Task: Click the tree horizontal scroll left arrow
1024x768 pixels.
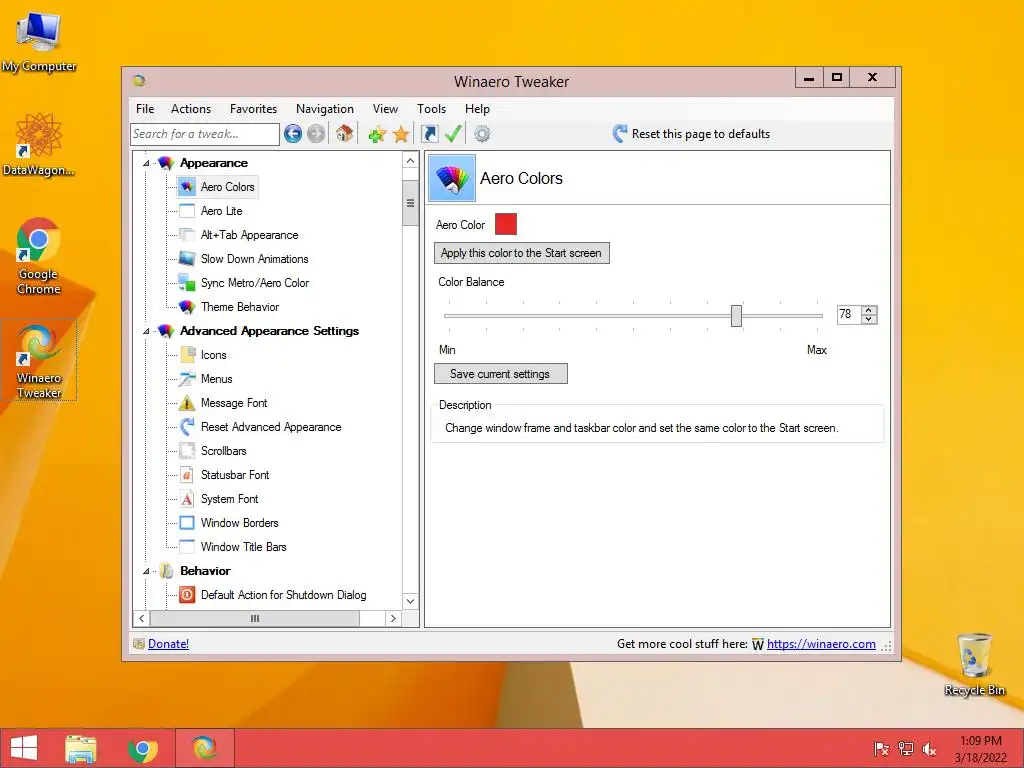Action: point(142,618)
